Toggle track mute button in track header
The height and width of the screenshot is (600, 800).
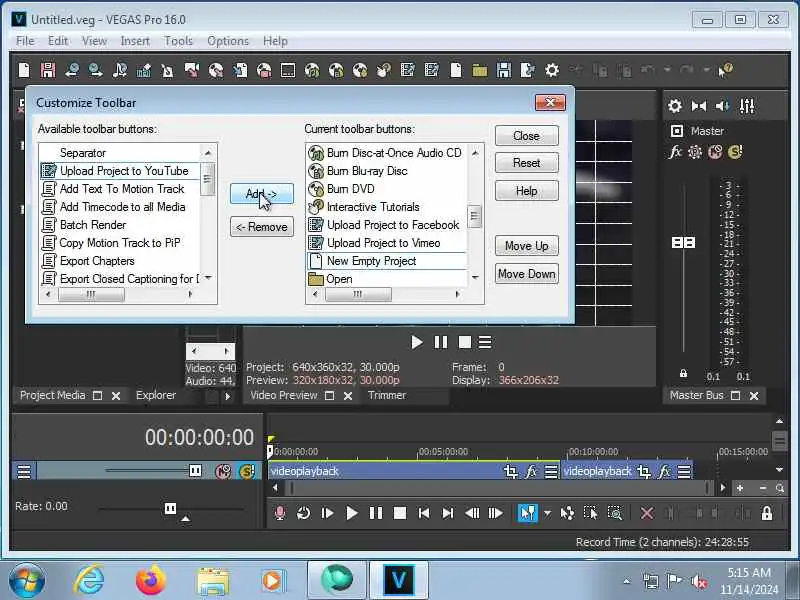(223, 471)
